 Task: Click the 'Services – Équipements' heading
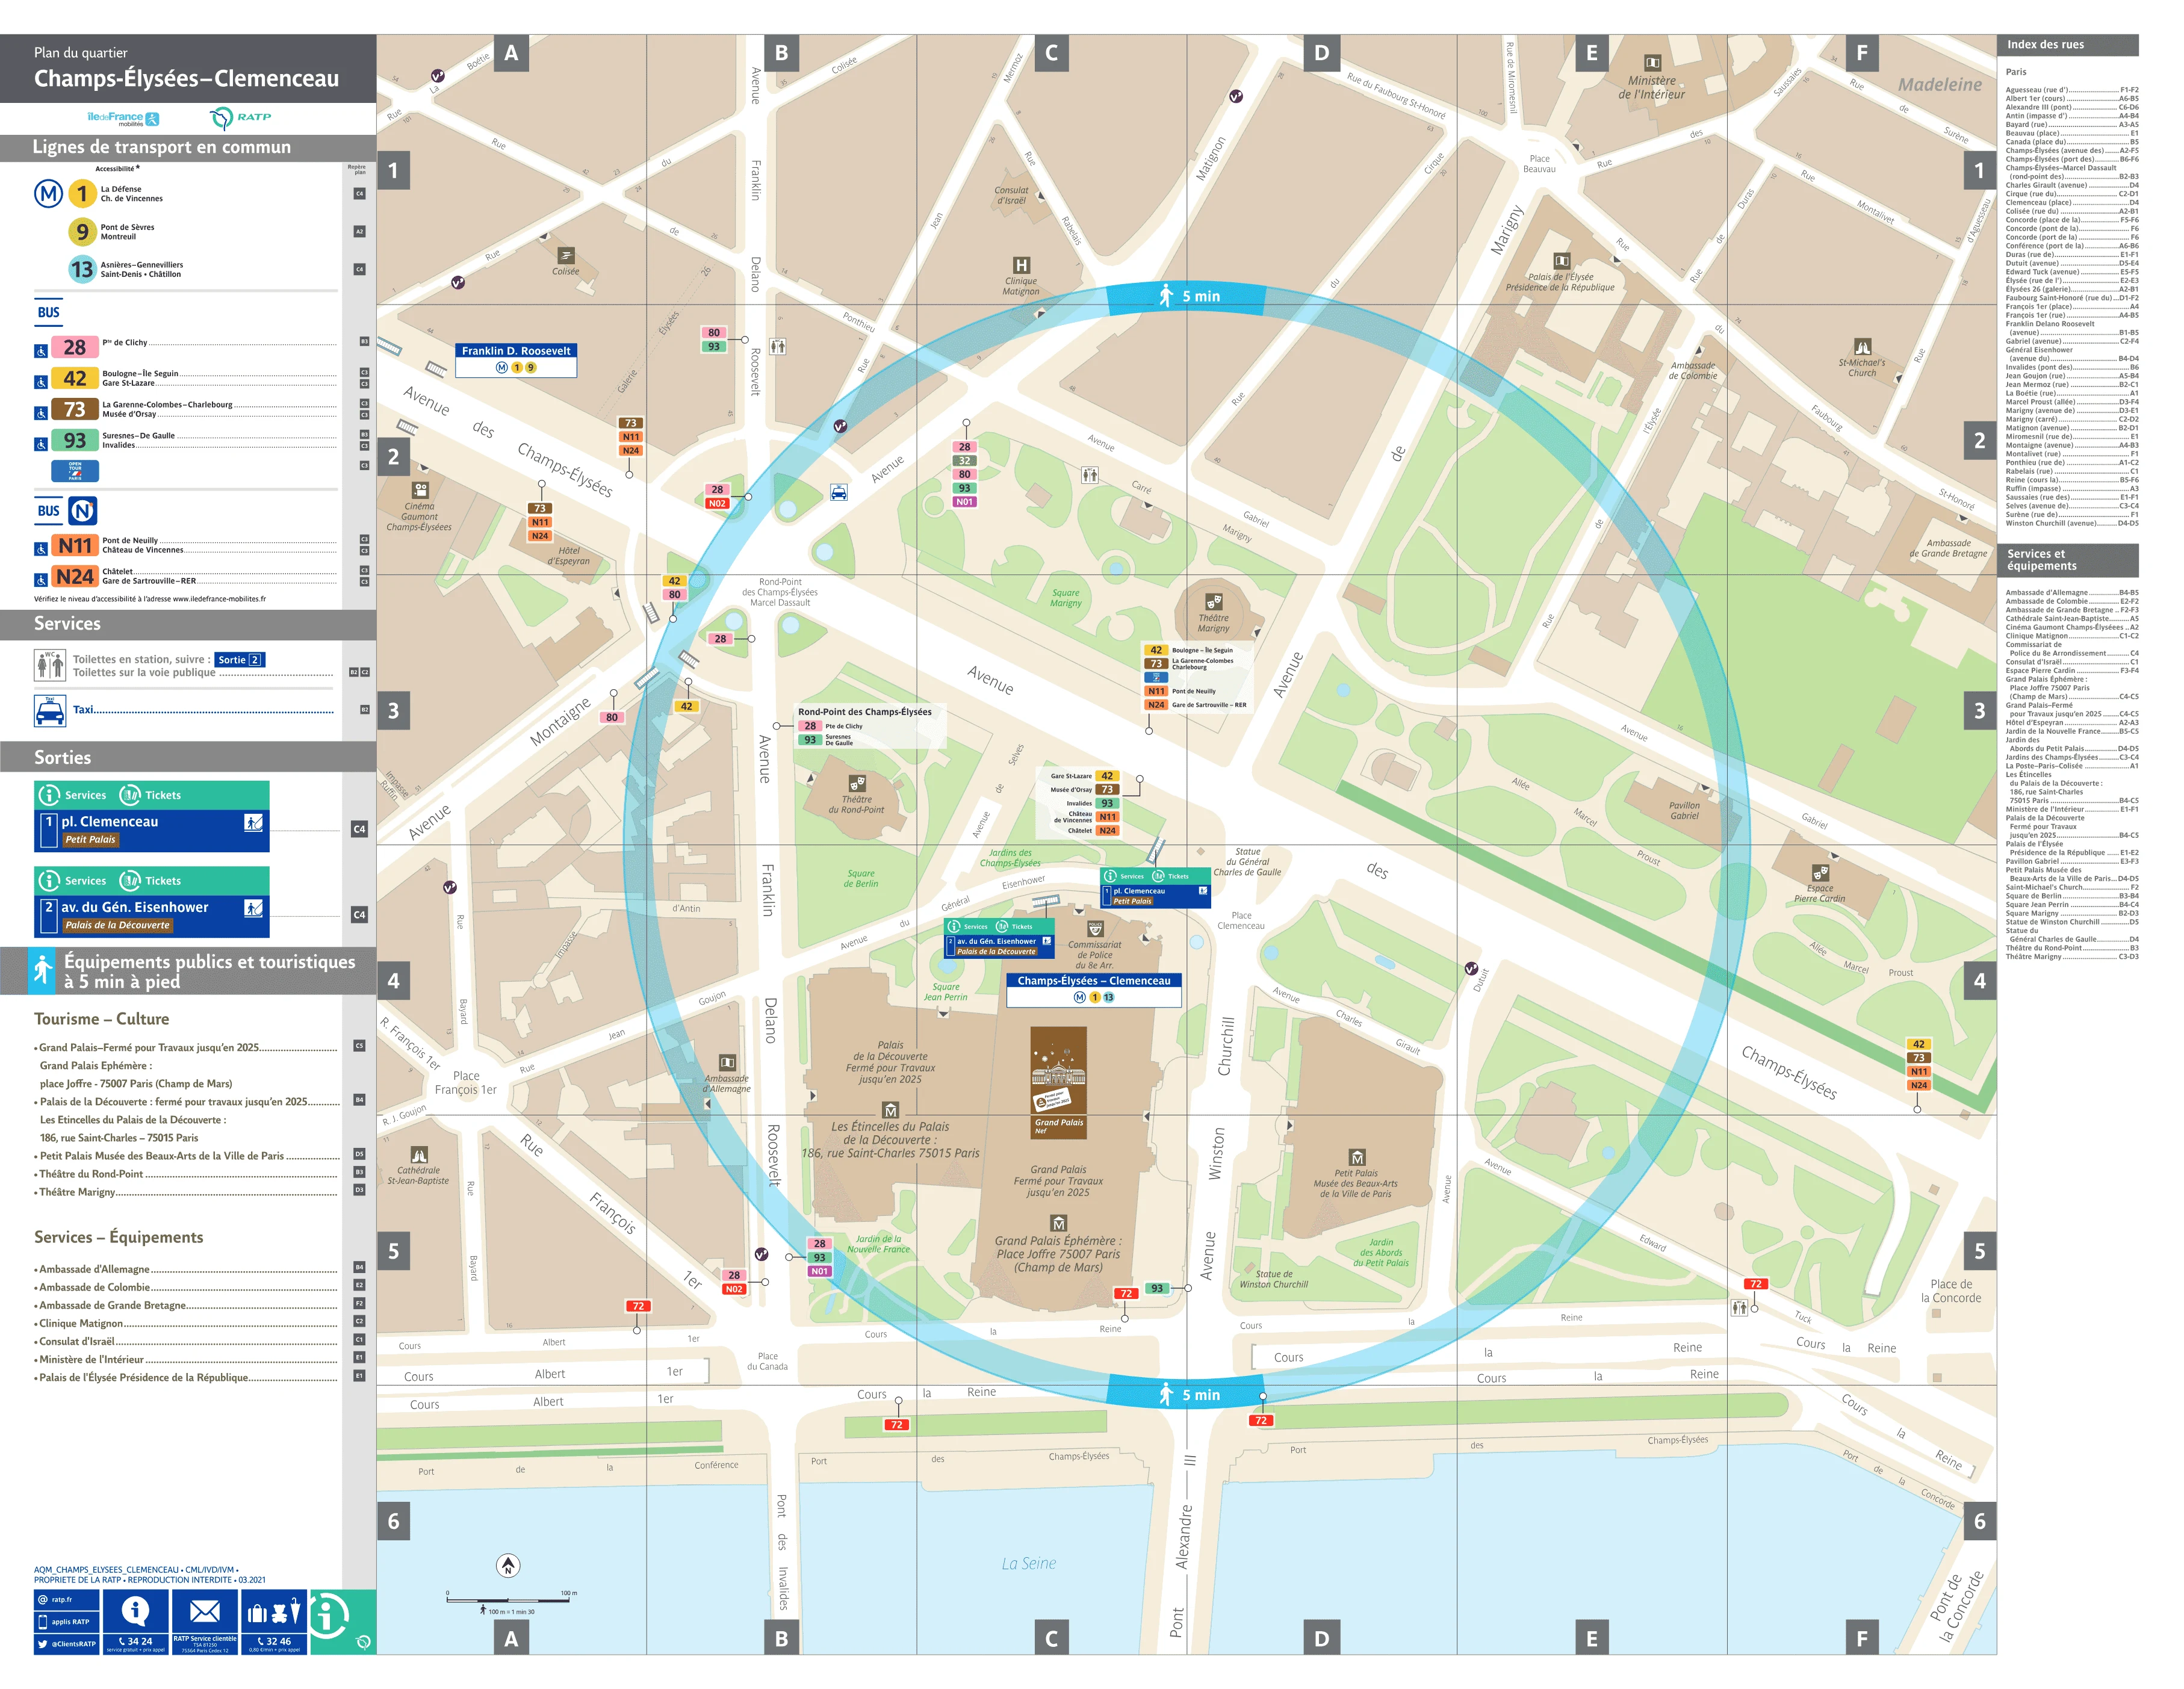(x=118, y=1237)
